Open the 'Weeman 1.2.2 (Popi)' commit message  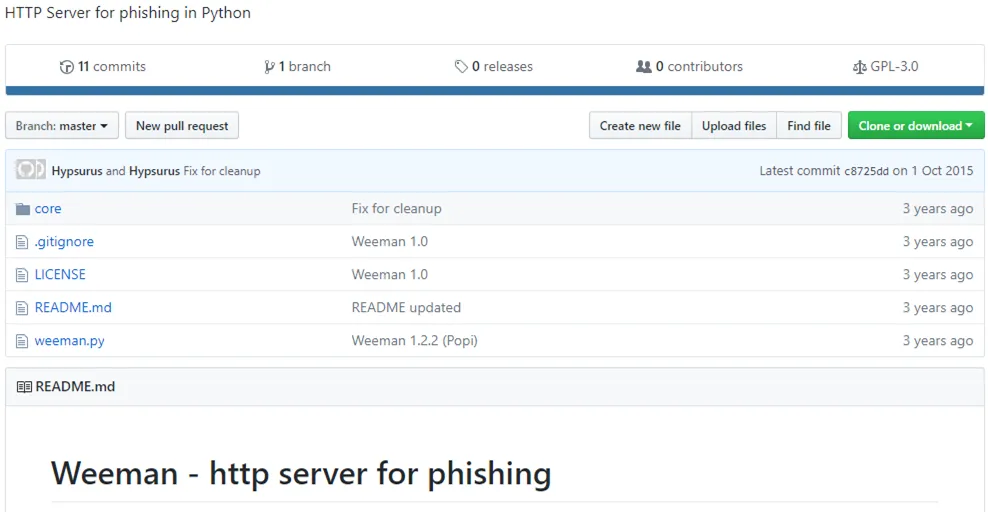(x=415, y=341)
